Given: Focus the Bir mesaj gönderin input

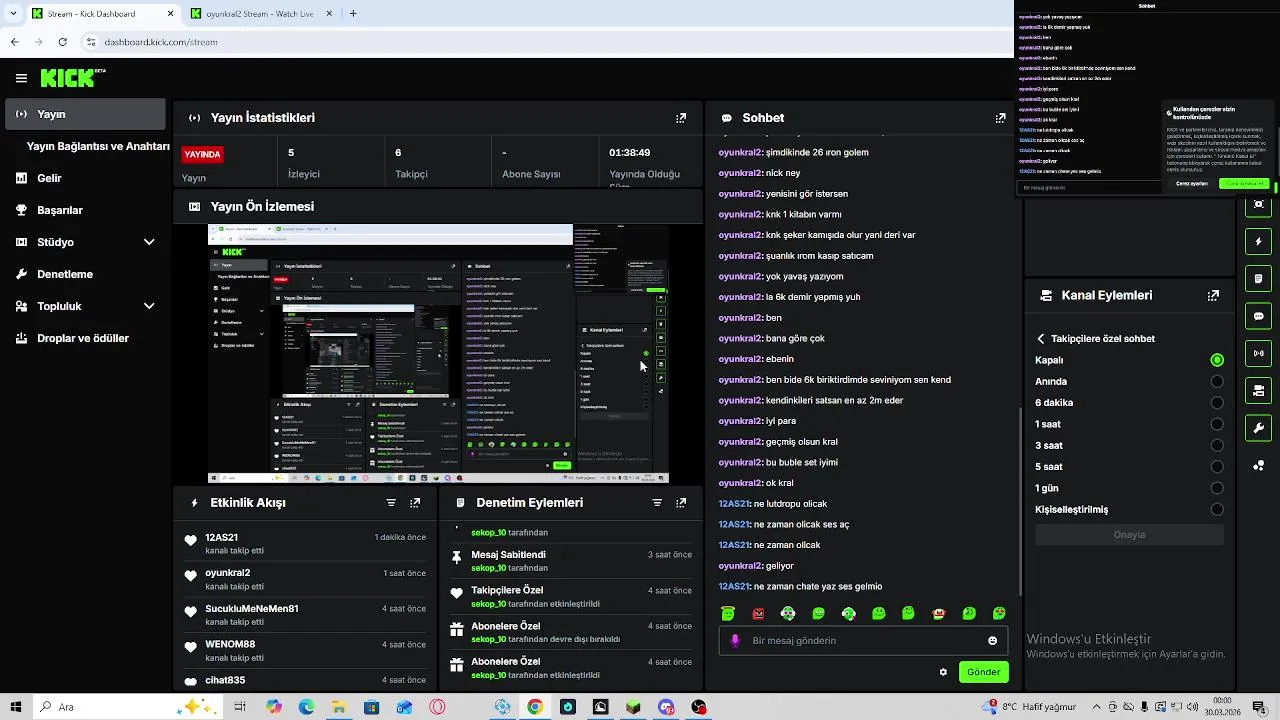Looking at the screenshot, I should (x=864, y=641).
